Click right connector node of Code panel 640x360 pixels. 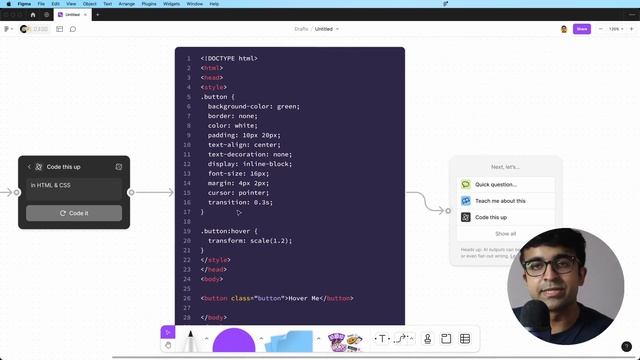(131, 192)
